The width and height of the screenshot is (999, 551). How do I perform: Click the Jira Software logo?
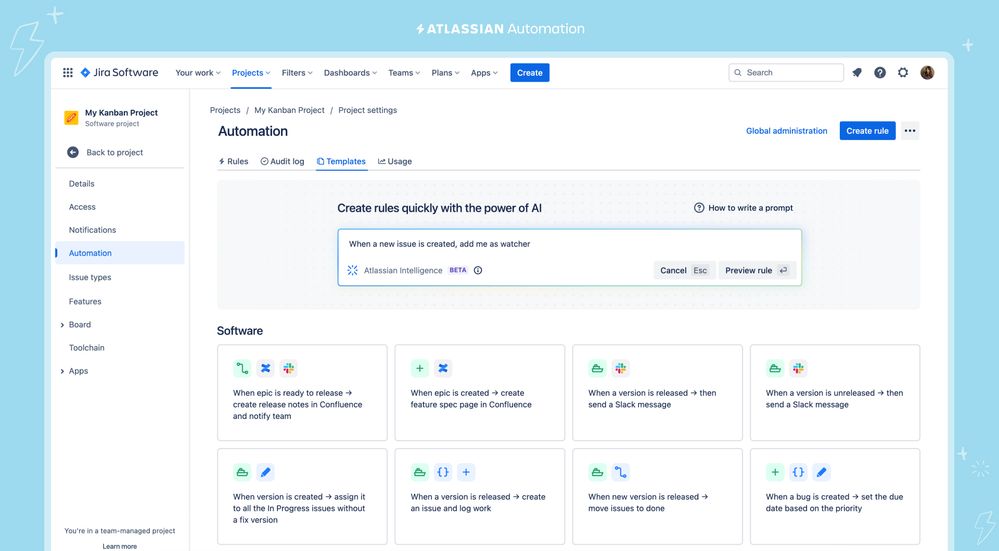point(119,73)
